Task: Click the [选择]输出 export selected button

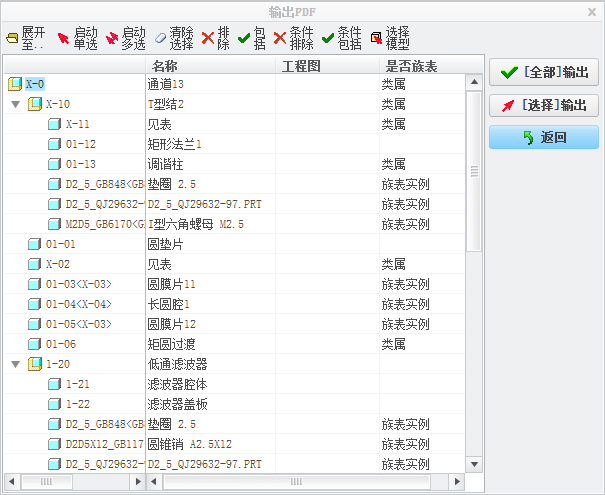Action: click(x=544, y=105)
